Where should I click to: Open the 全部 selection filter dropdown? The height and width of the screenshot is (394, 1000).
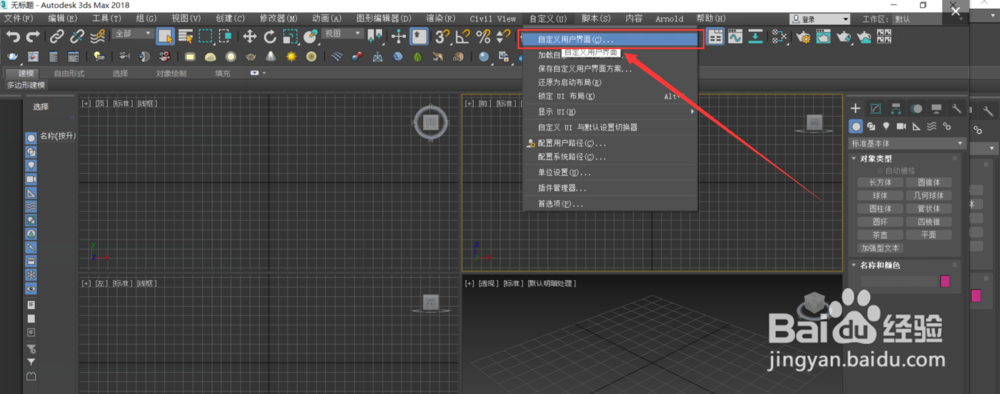(133, 33)
